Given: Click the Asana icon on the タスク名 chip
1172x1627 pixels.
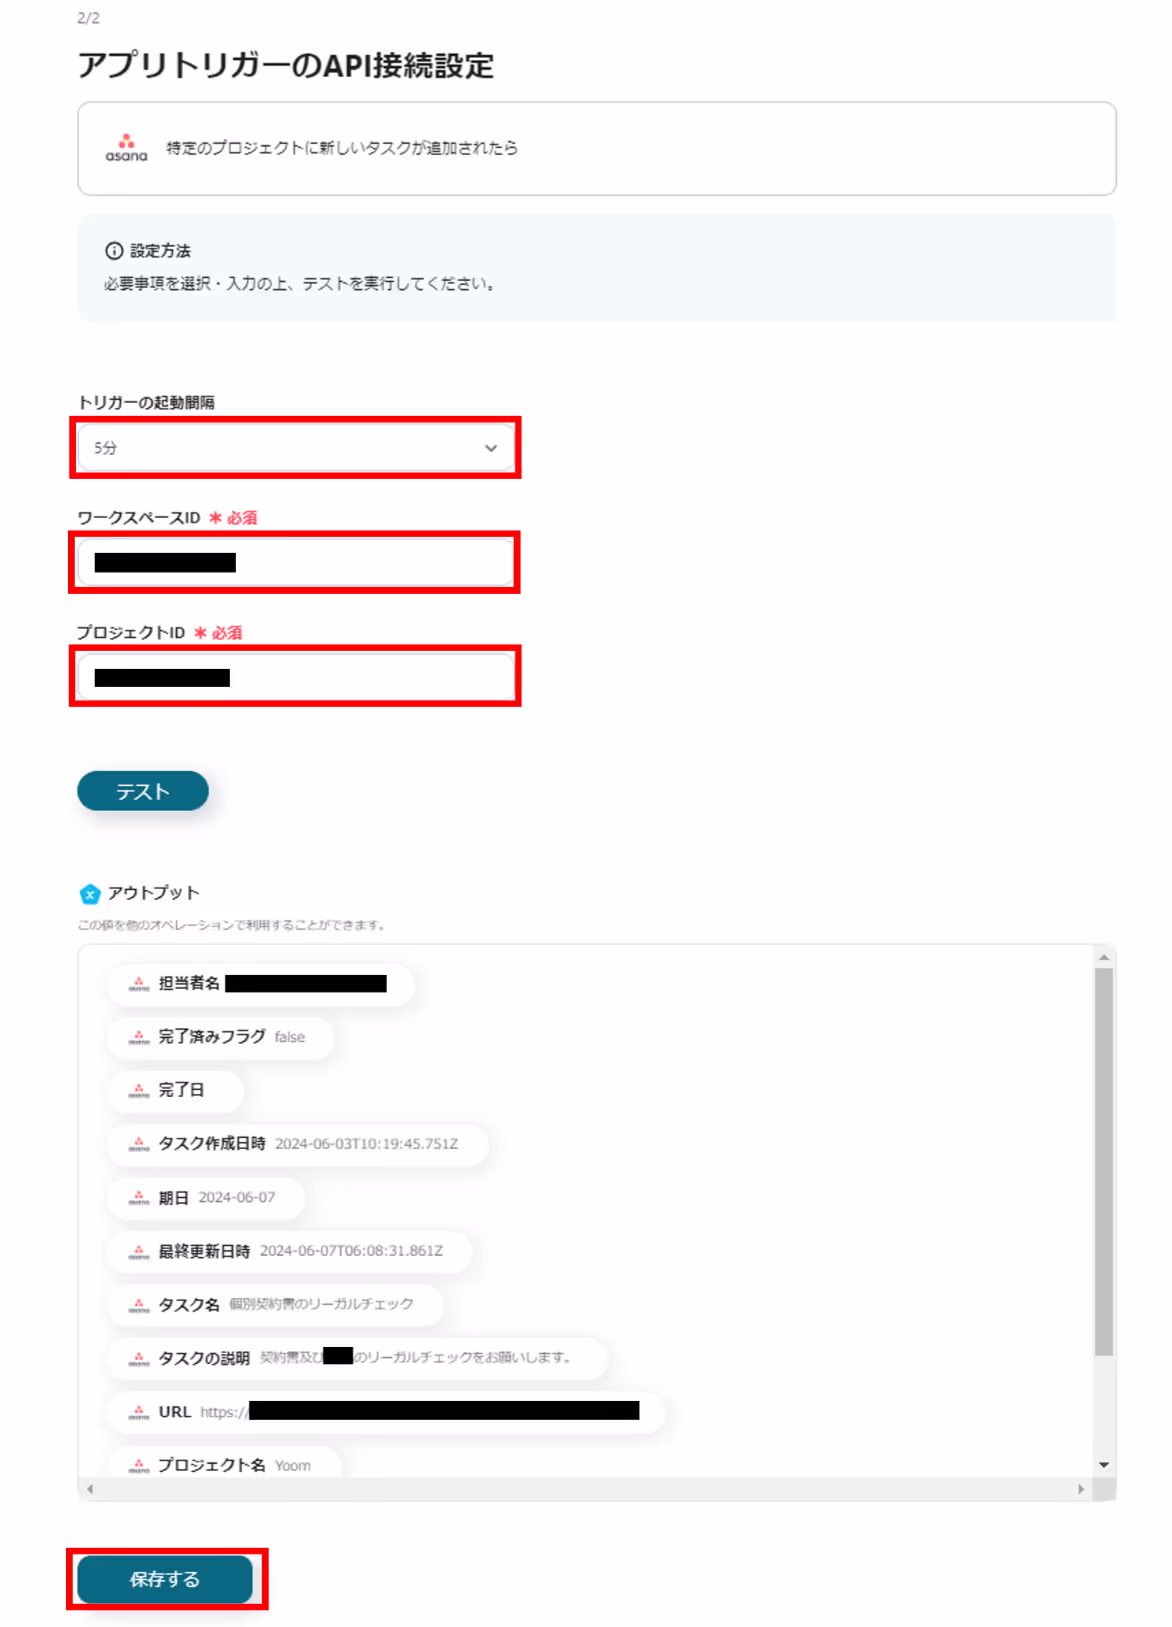Looking at the screenshot, I should point(139,1305).
